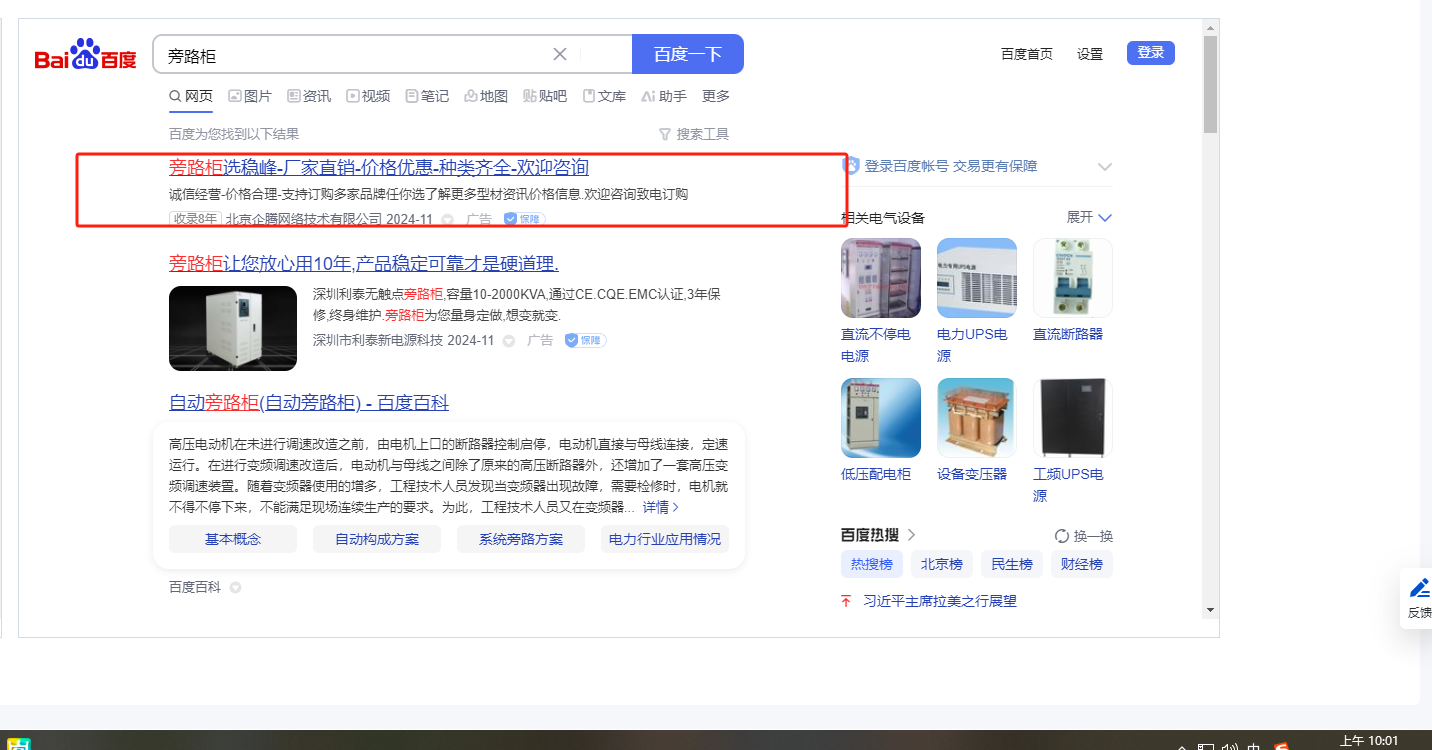Open dropdown arrow beside 北京企腾 ad source
The height and width of the screenshot is (750, 1432).
pyautogui.click(x=448, y=219)
